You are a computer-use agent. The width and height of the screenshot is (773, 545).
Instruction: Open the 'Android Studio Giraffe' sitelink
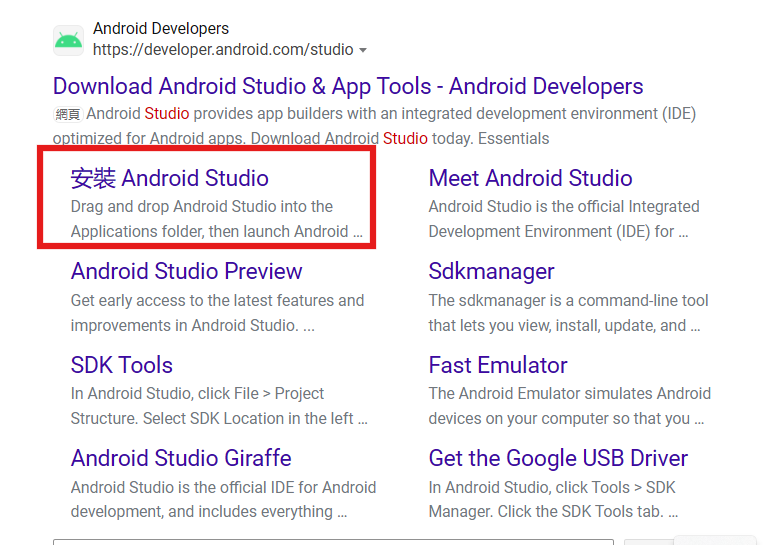click(181, 458)
